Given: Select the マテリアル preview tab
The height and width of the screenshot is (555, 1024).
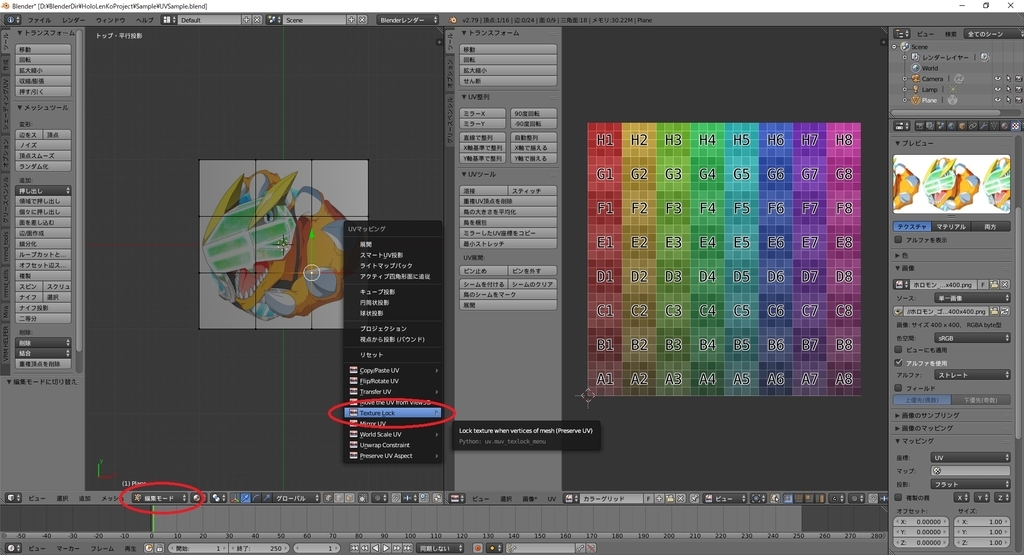Looking at the screenshot, I should tap(950, 227).
